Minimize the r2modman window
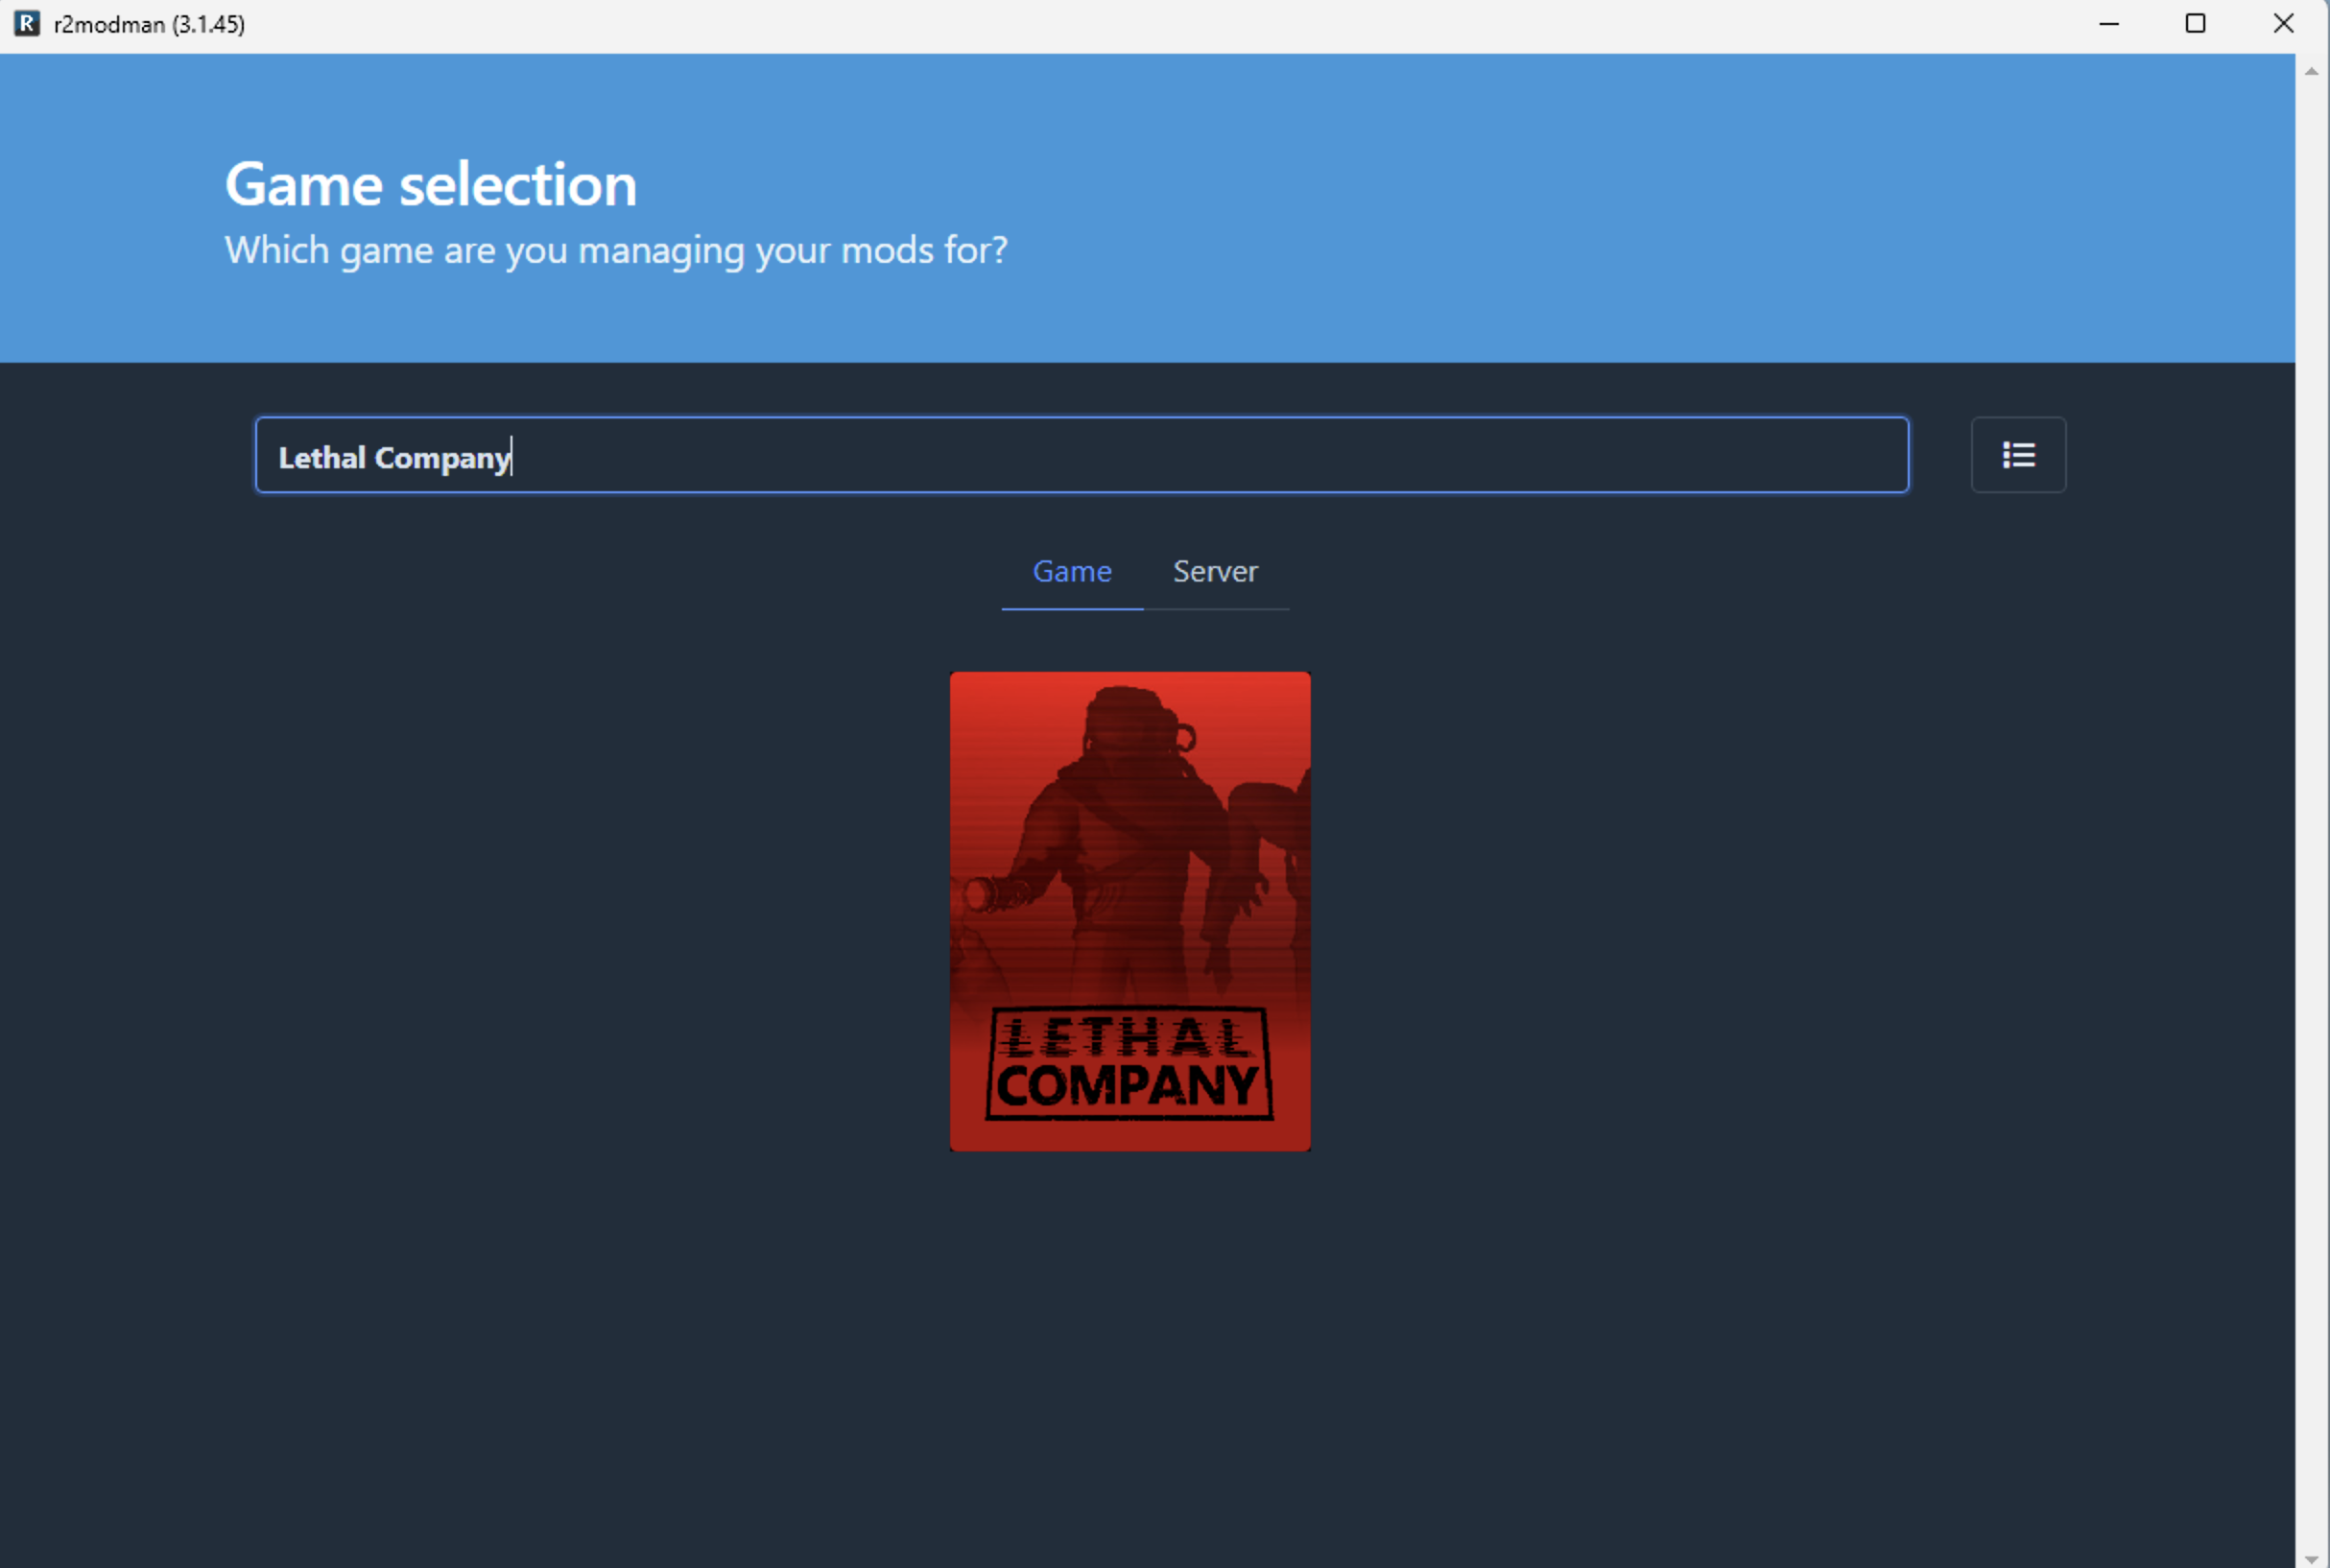 2108,23
